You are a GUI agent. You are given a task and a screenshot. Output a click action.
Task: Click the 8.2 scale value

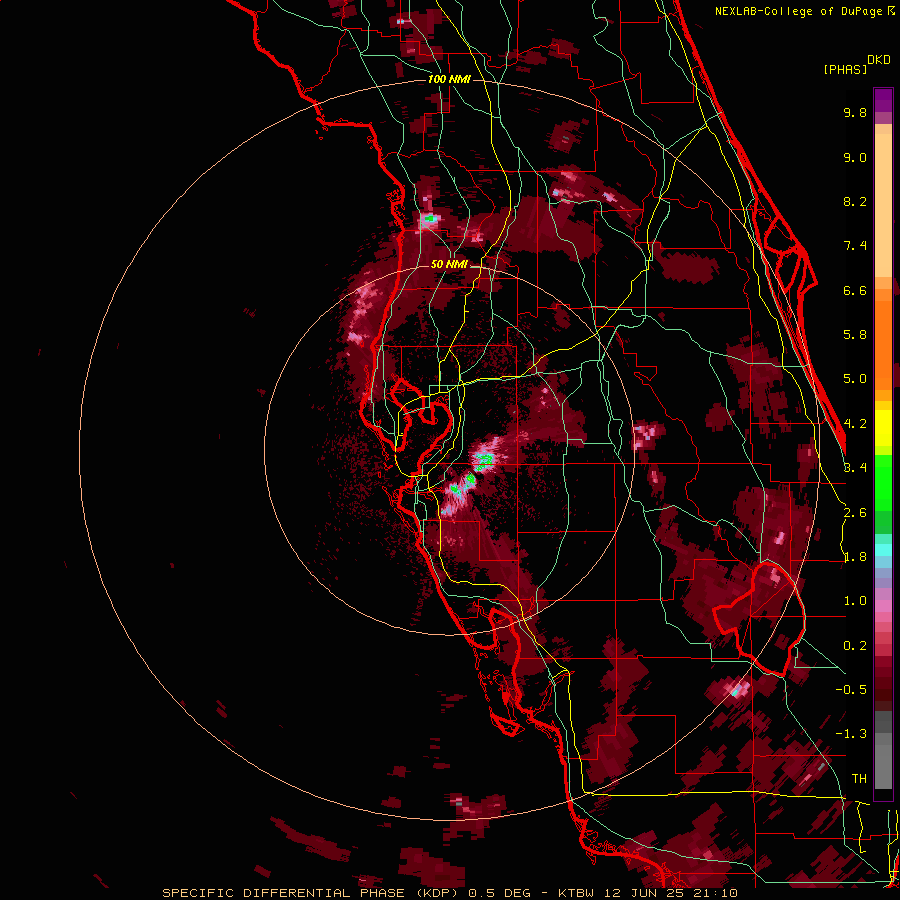(855, 201)
